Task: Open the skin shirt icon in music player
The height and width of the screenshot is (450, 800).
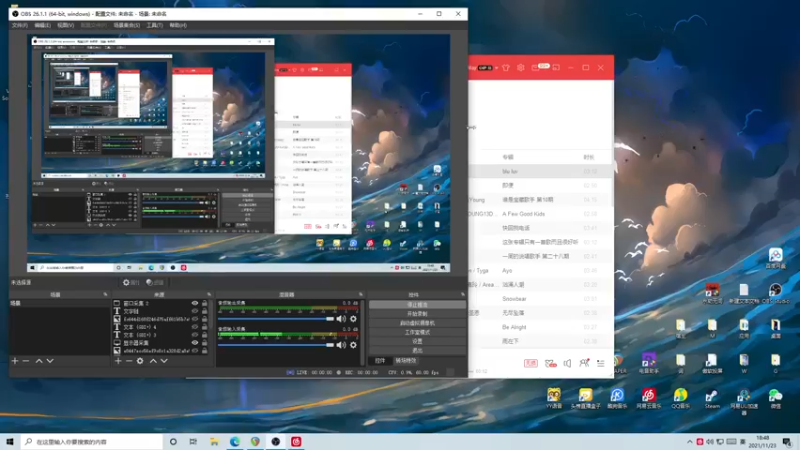Action: click(x=506, y=67)
